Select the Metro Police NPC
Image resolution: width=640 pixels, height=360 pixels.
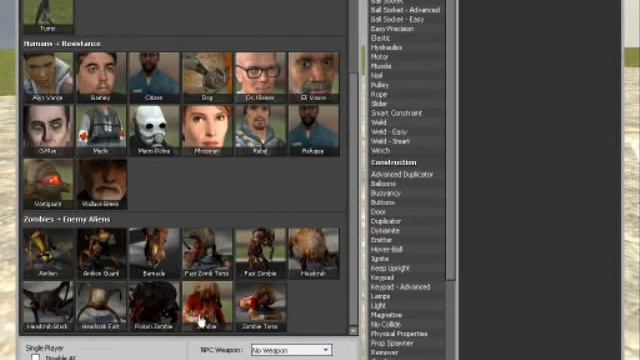(154, 131)
